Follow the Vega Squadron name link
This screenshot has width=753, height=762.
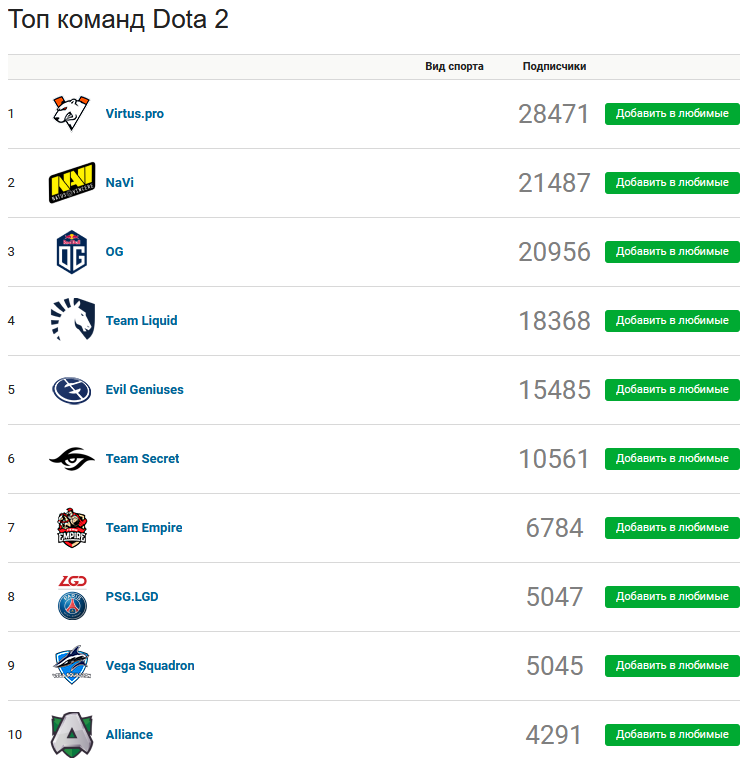[x=150, y=666]
